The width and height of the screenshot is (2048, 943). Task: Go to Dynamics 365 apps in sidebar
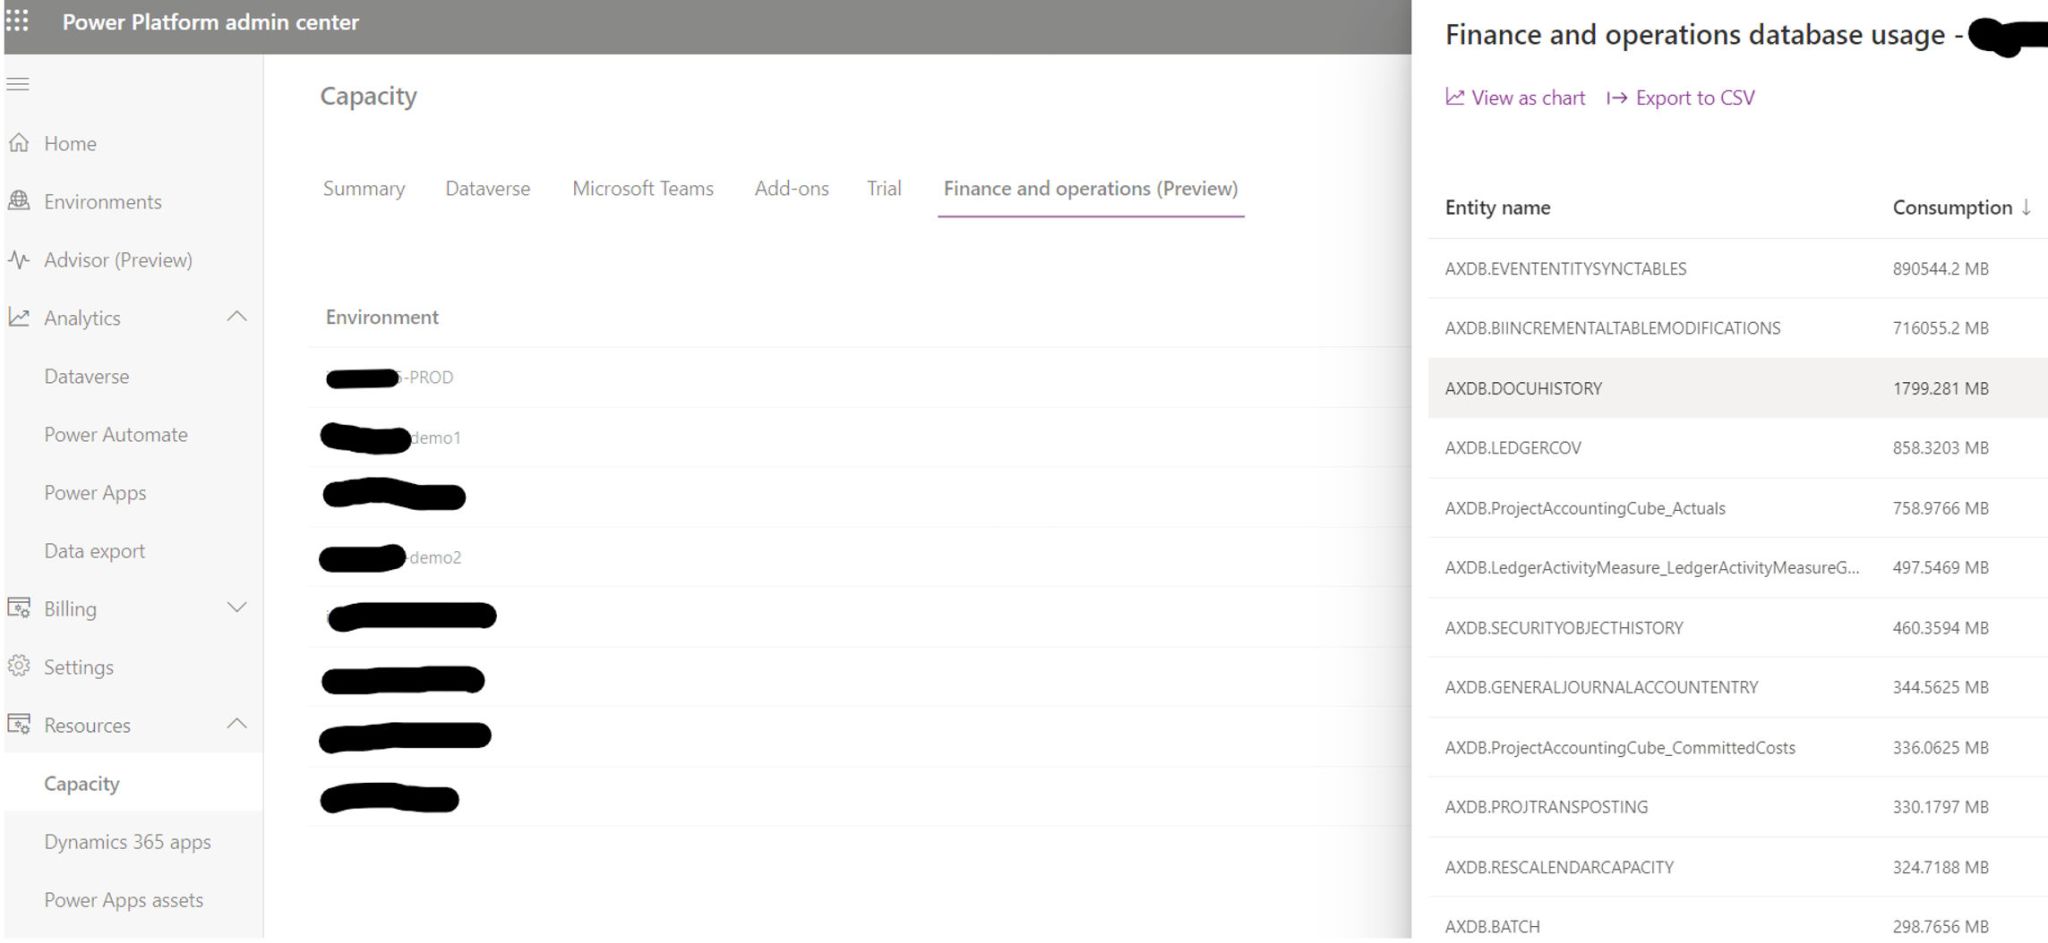[127, 842]
